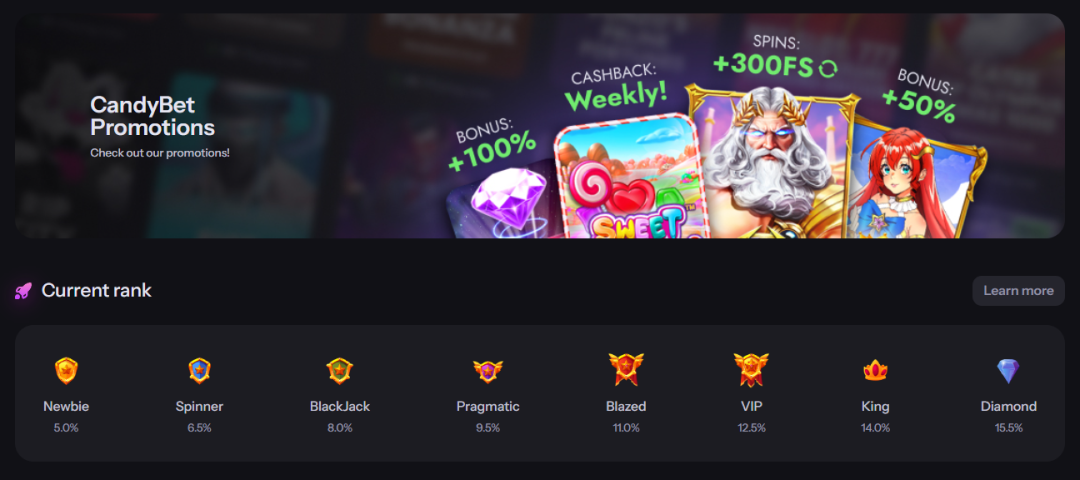Click the Blazed rank emblem icon
Screen dimensions: 1080x480
626,369
